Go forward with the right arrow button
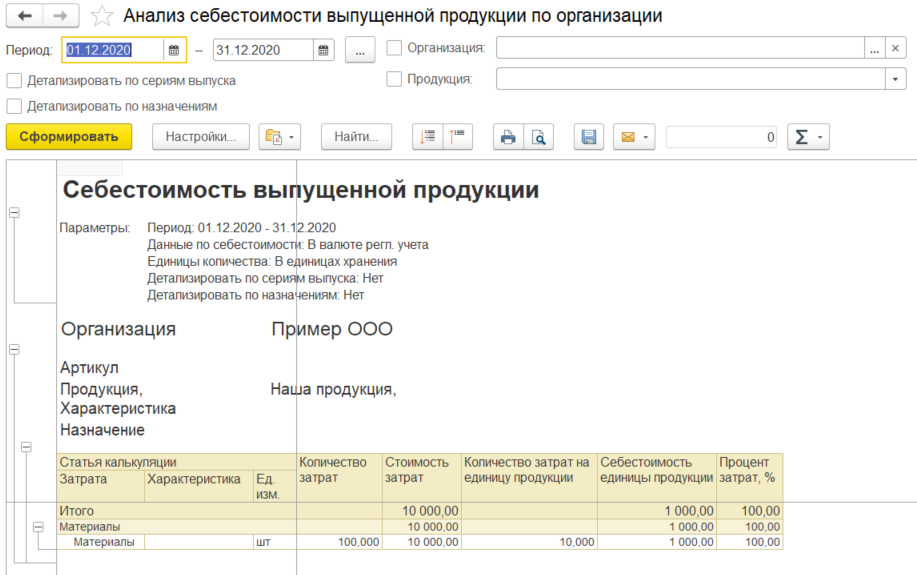 coord(61,16)
